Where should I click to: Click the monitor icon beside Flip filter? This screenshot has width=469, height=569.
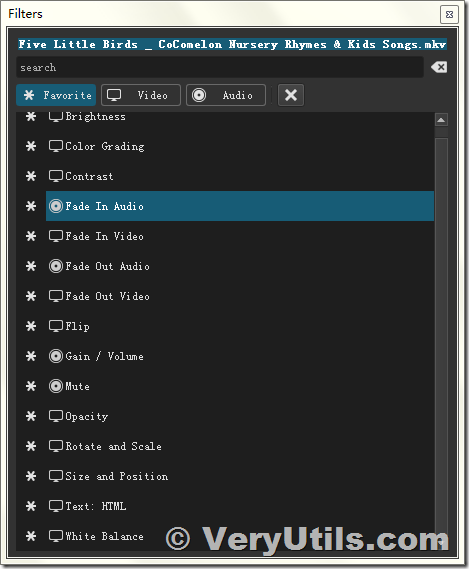pyautogui.click(x=56, y=326)
